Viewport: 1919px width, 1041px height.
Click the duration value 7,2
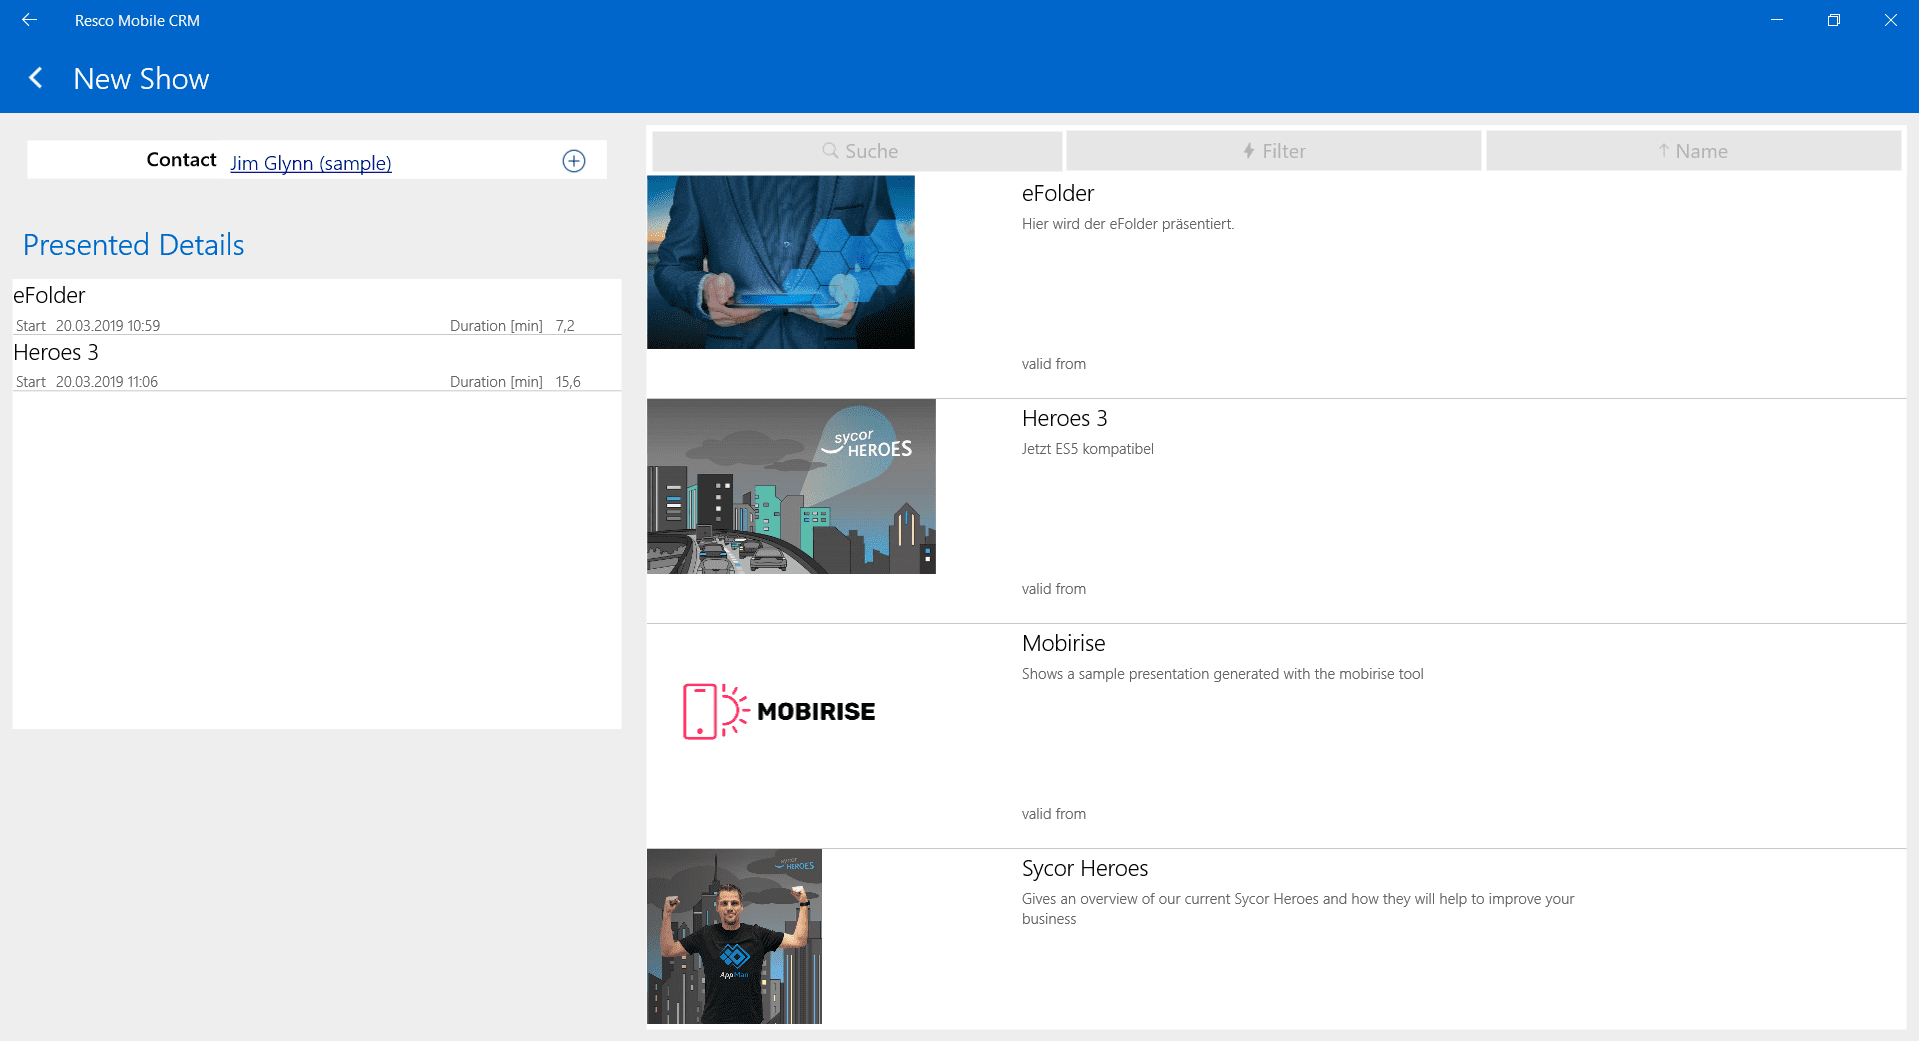click(565, 326)
